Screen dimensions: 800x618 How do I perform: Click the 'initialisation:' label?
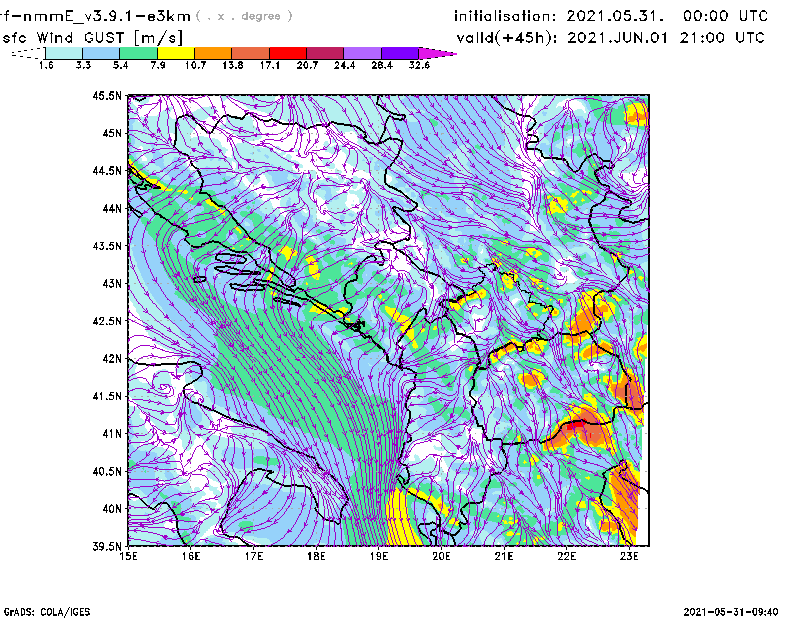click(x=505, y=16)
